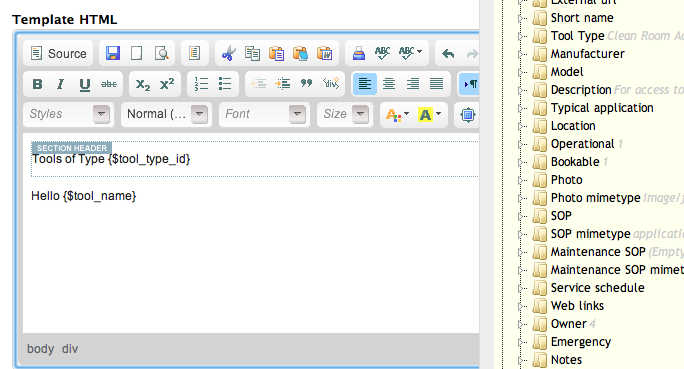684x369 pixels.
Task: Click the Undo arrow icon
Action: click(x=448, y=54)
